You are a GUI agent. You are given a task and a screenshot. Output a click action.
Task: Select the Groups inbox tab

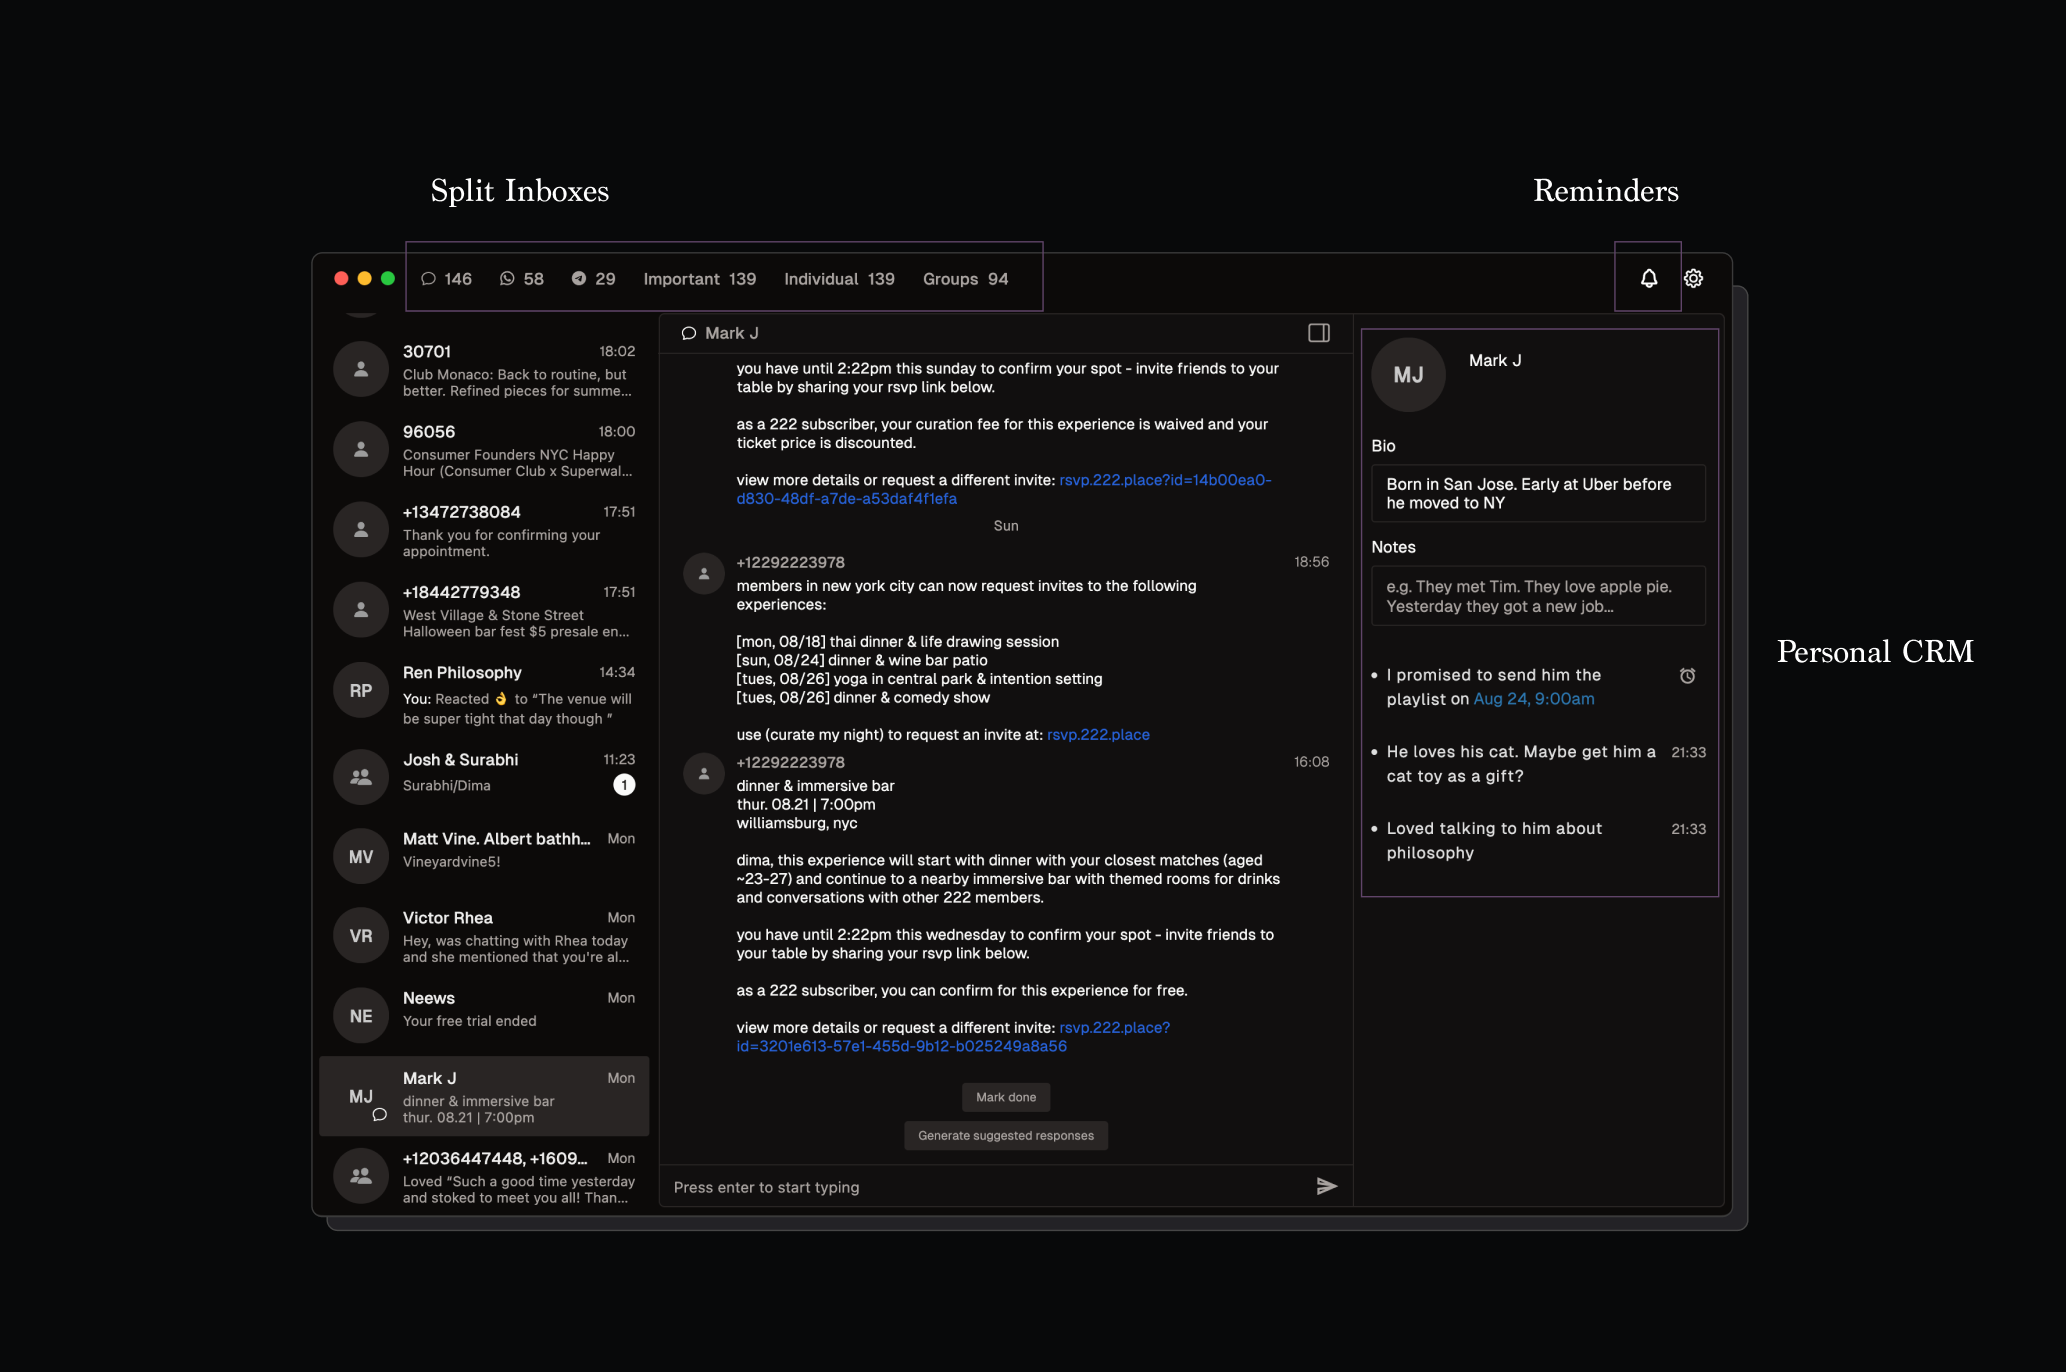tap(965, 279)
